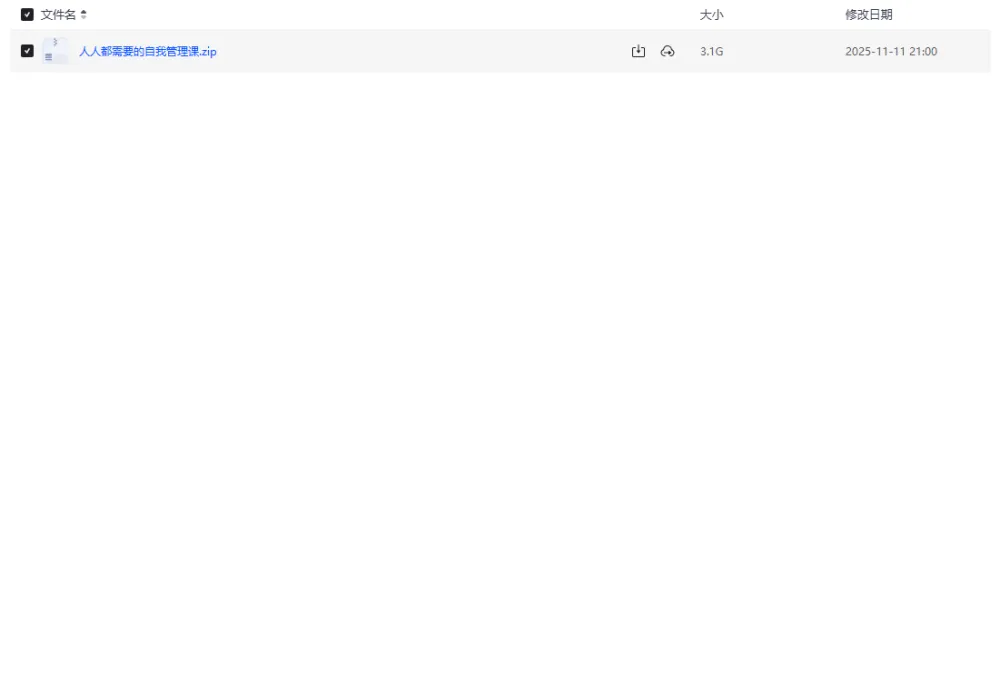The width and height of the screenshot is (1000, 682).
Task: Download the zip file with the download icon
Action: (638, 51)
